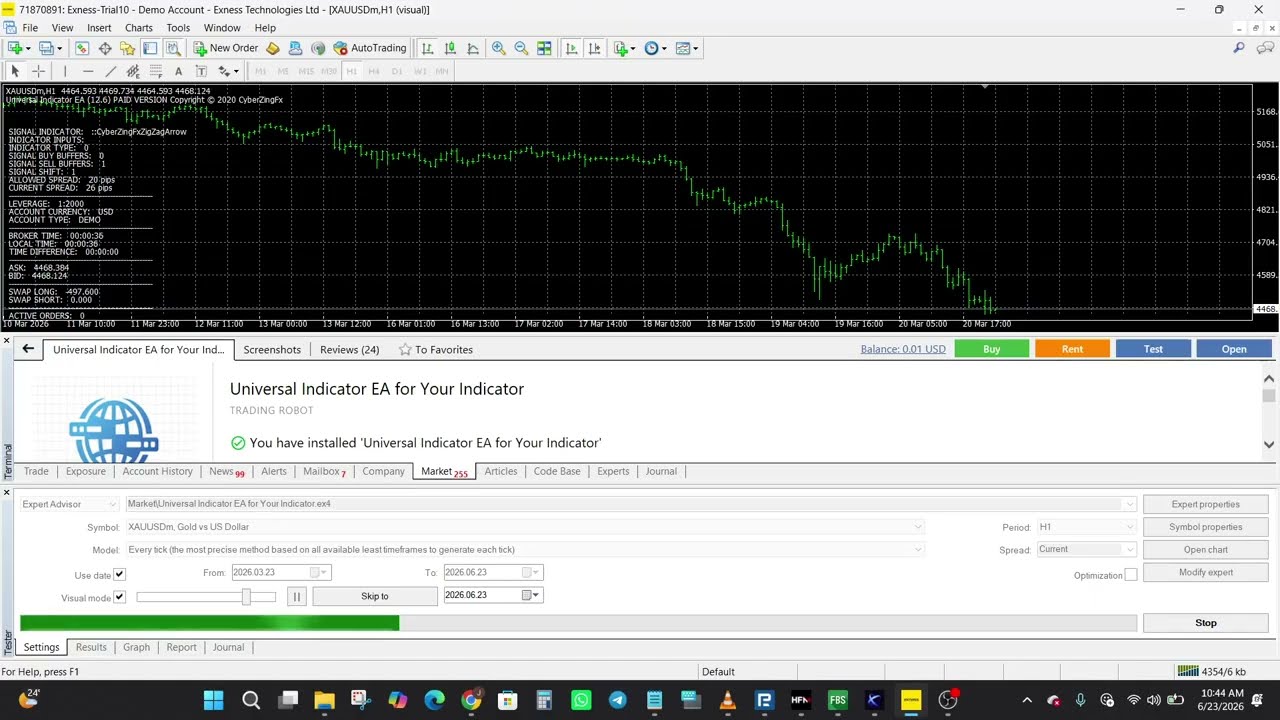
Task: Toggle Chart Shift icon
Action: pyautogui.click(x=594, y=48)
